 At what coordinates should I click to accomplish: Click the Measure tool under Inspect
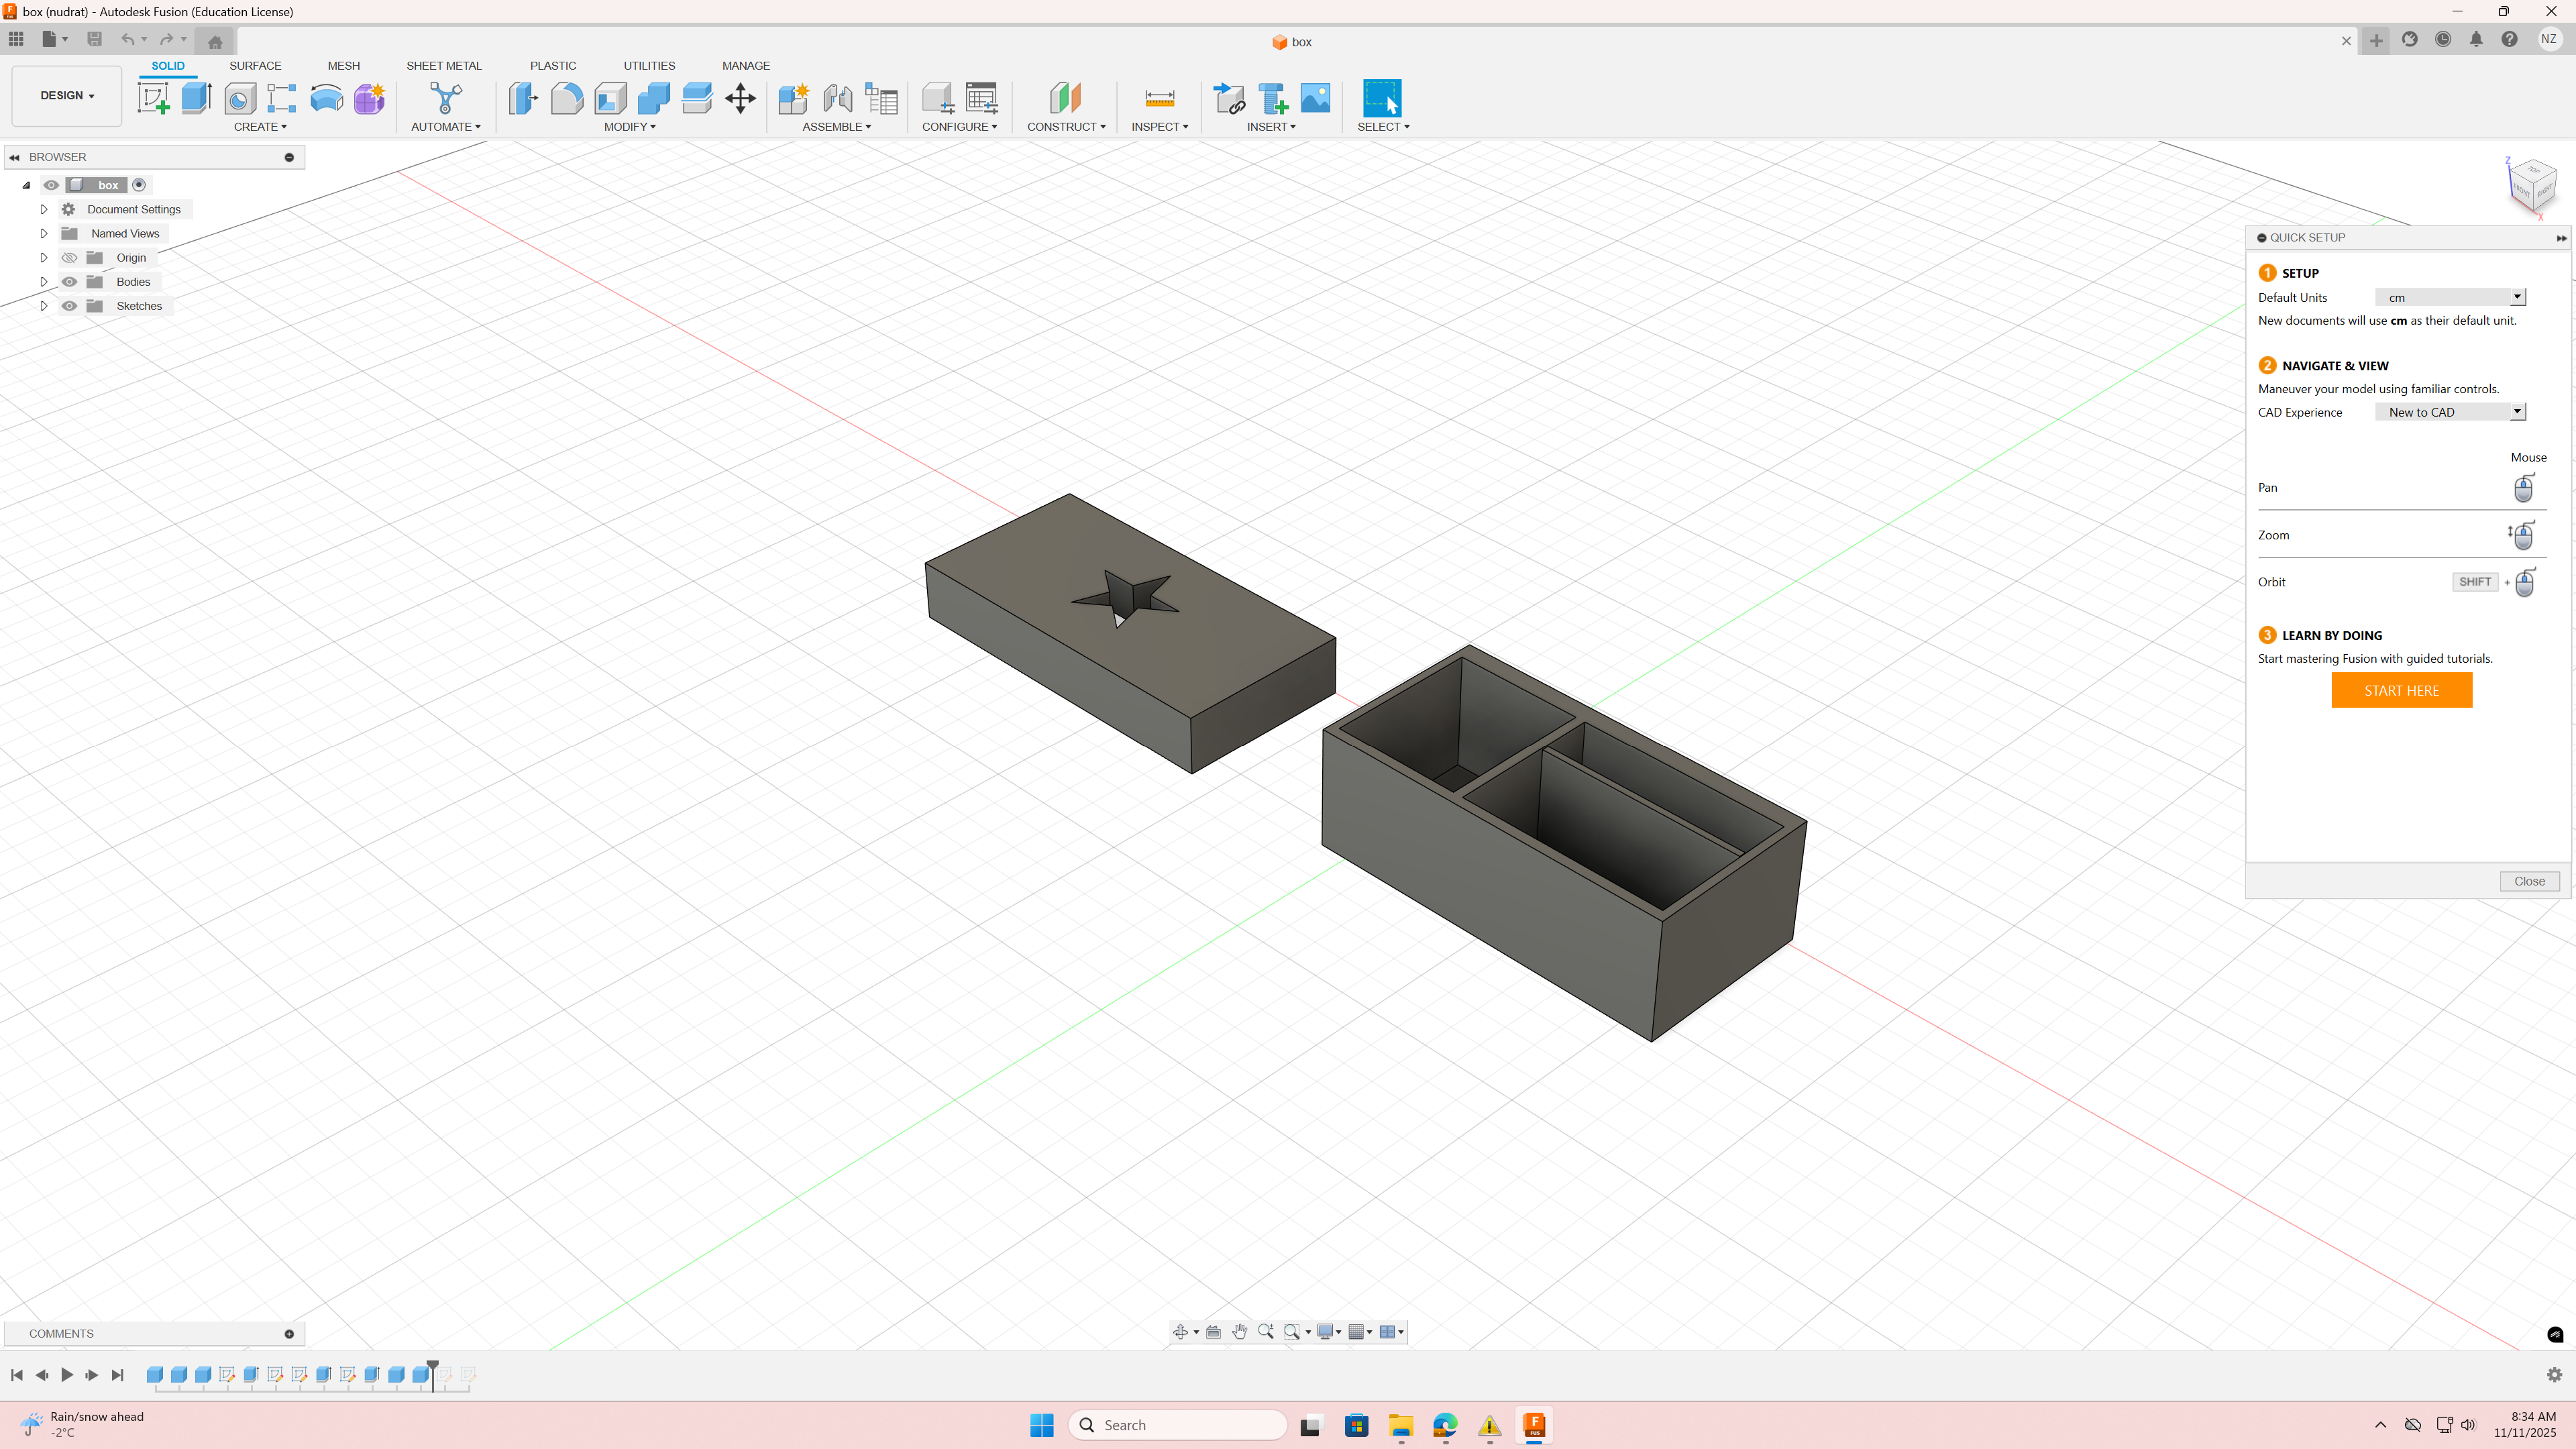tap(1159, 98)
